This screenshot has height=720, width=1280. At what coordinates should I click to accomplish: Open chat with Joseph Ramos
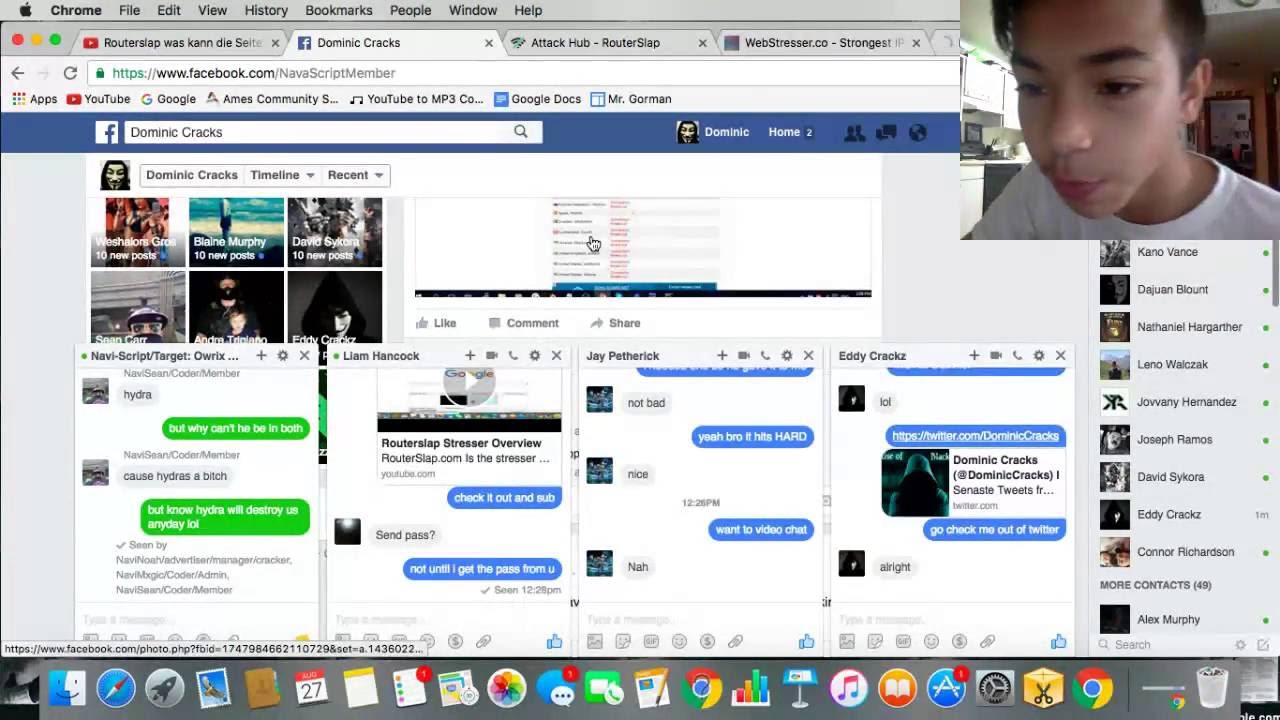coord(1184,440)
